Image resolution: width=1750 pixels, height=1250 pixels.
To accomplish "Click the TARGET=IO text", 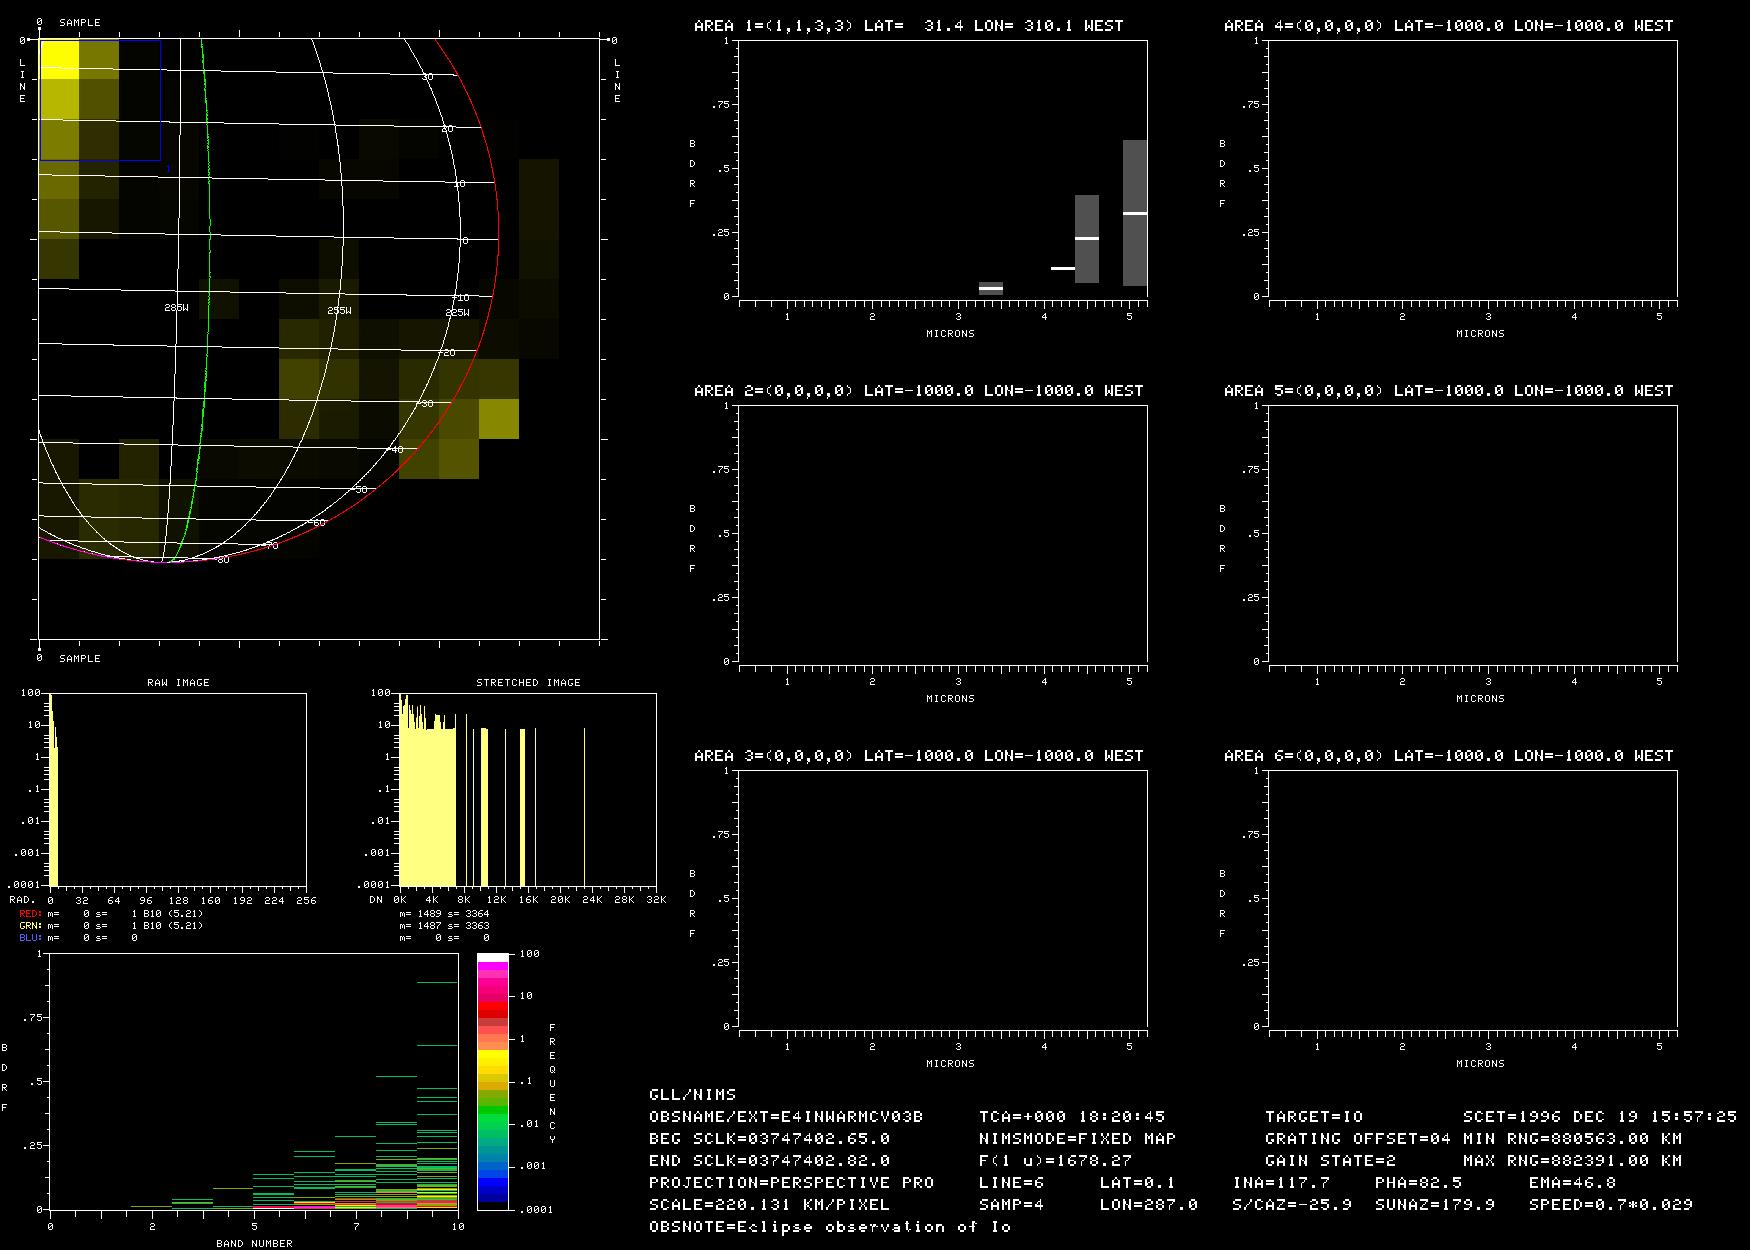I will (1314, 1117).
